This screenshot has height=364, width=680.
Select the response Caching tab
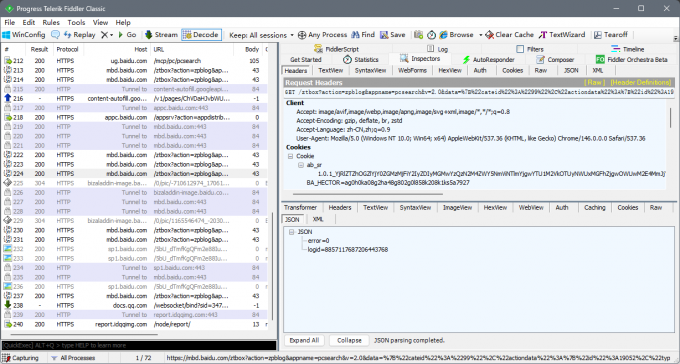coord(594,208)
